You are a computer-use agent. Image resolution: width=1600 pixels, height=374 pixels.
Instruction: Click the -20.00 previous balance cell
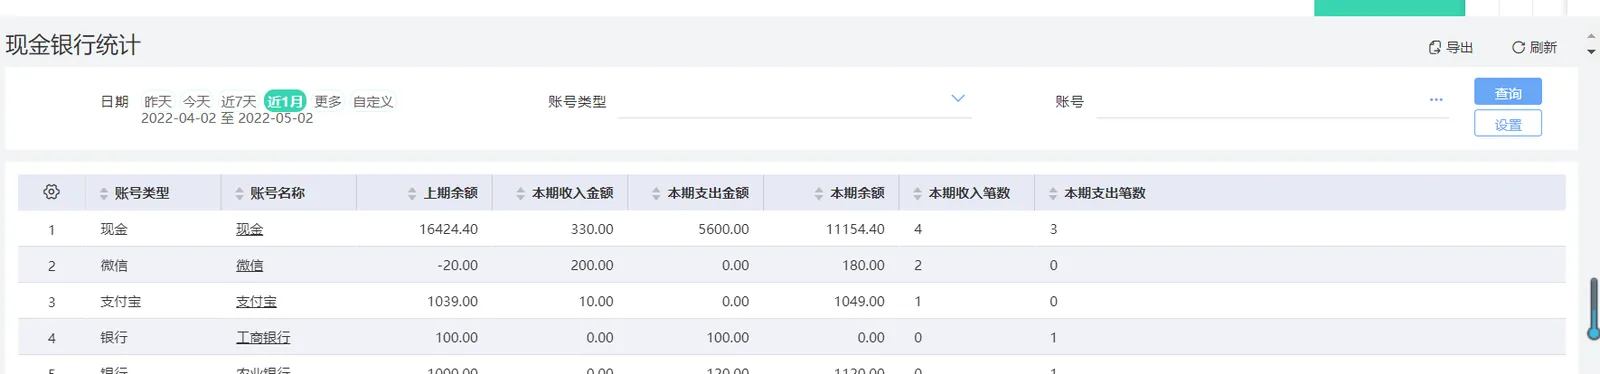458,265
